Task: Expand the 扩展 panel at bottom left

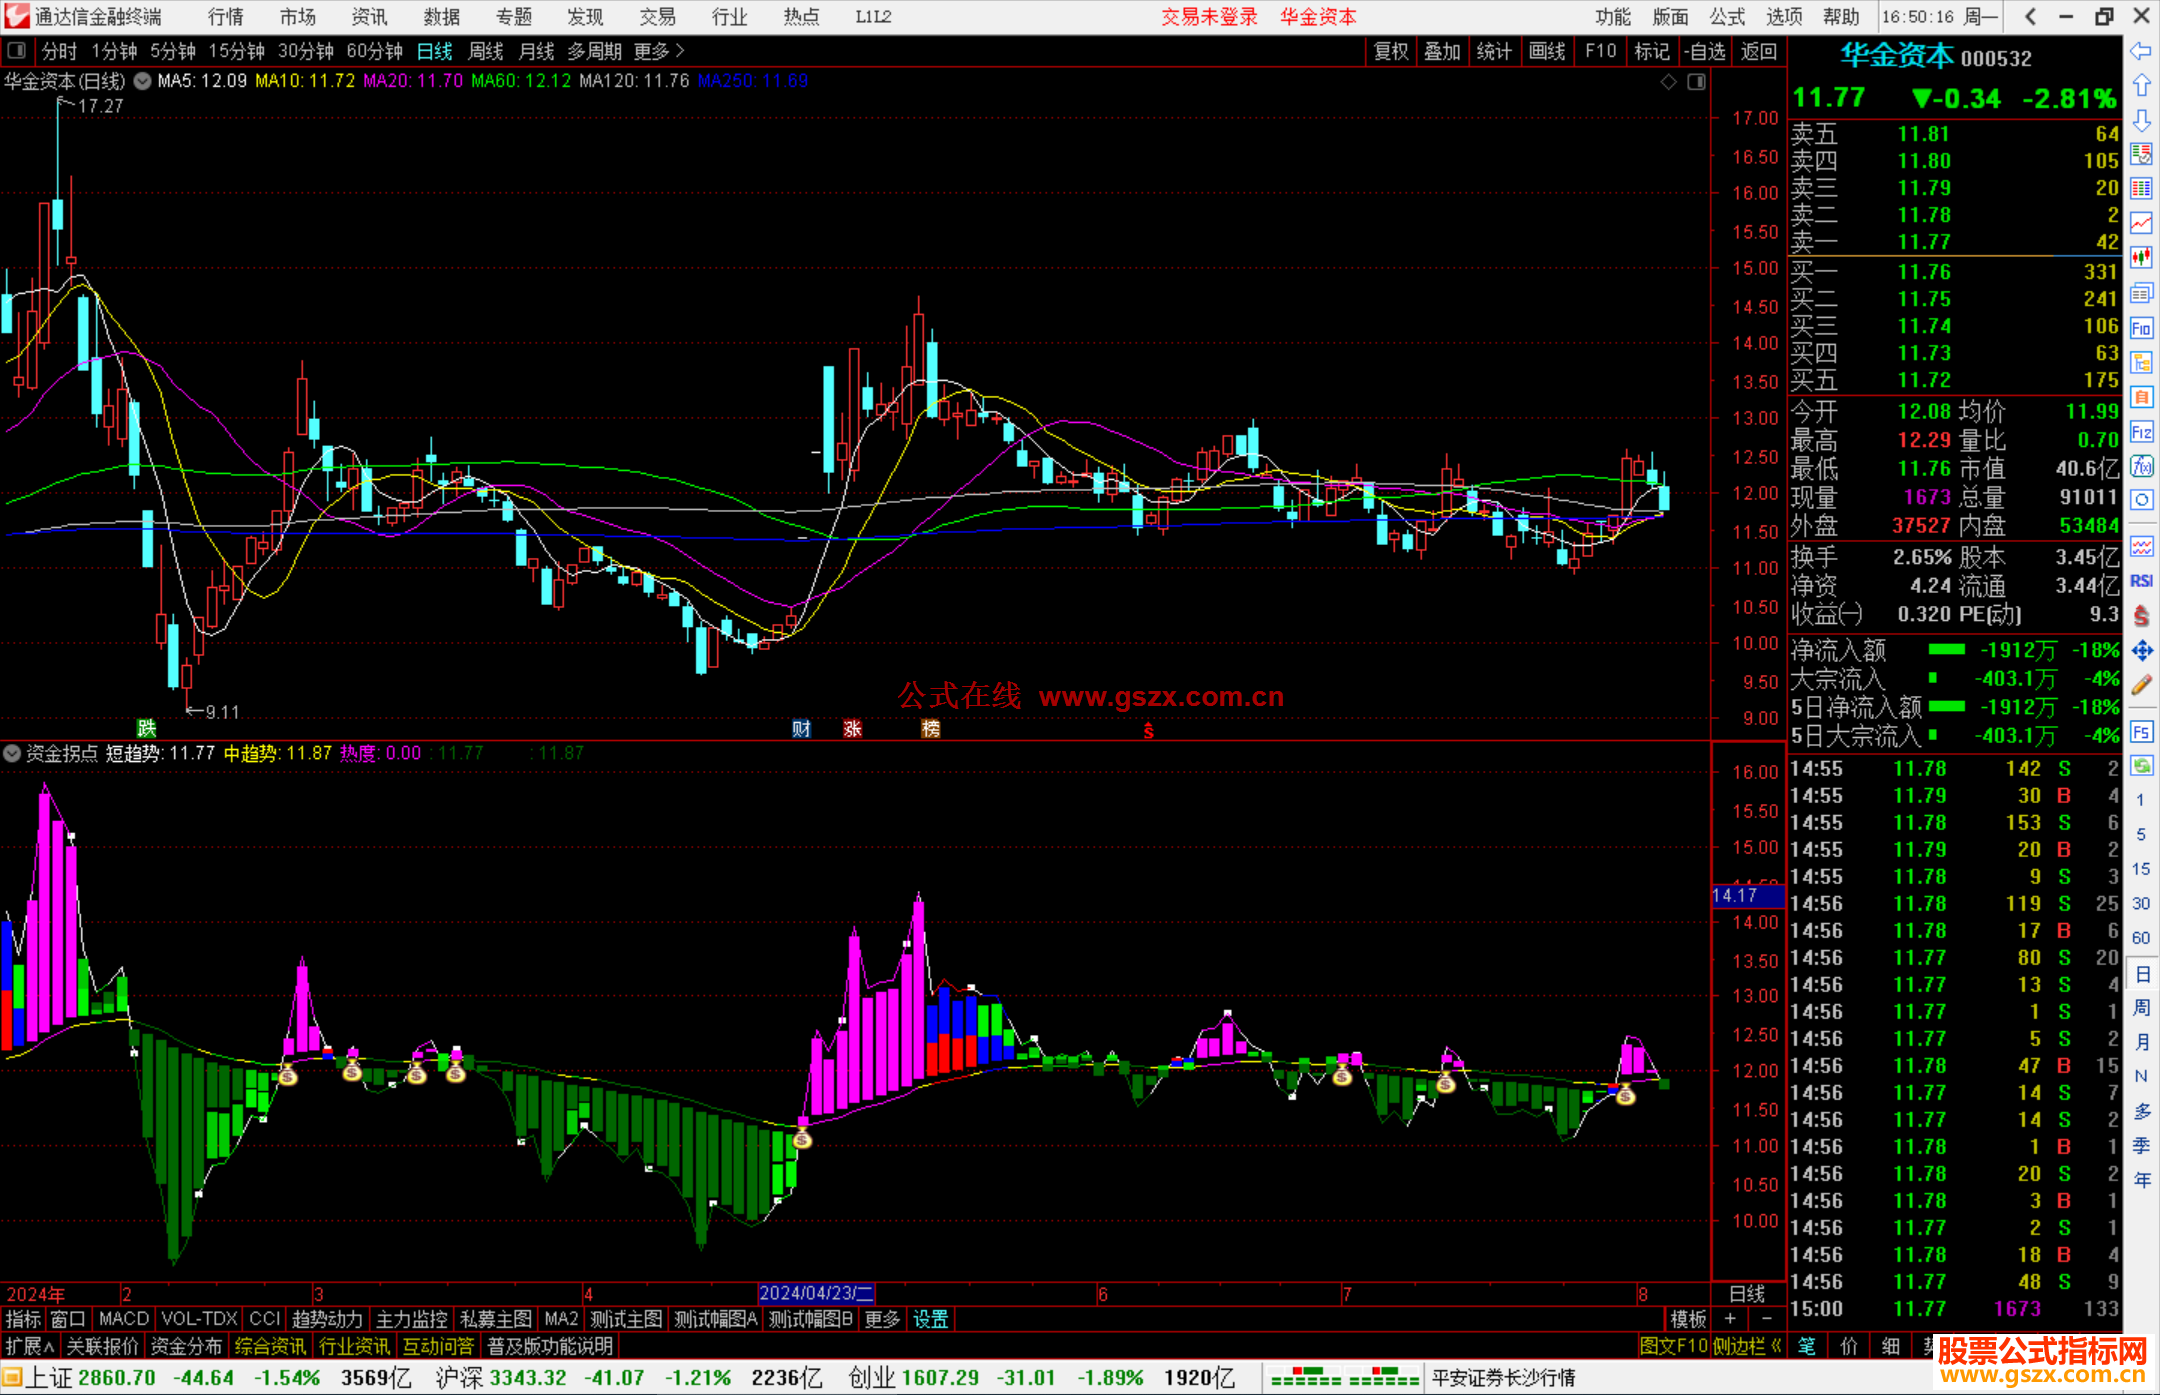Action: [x=30, y=1346]
